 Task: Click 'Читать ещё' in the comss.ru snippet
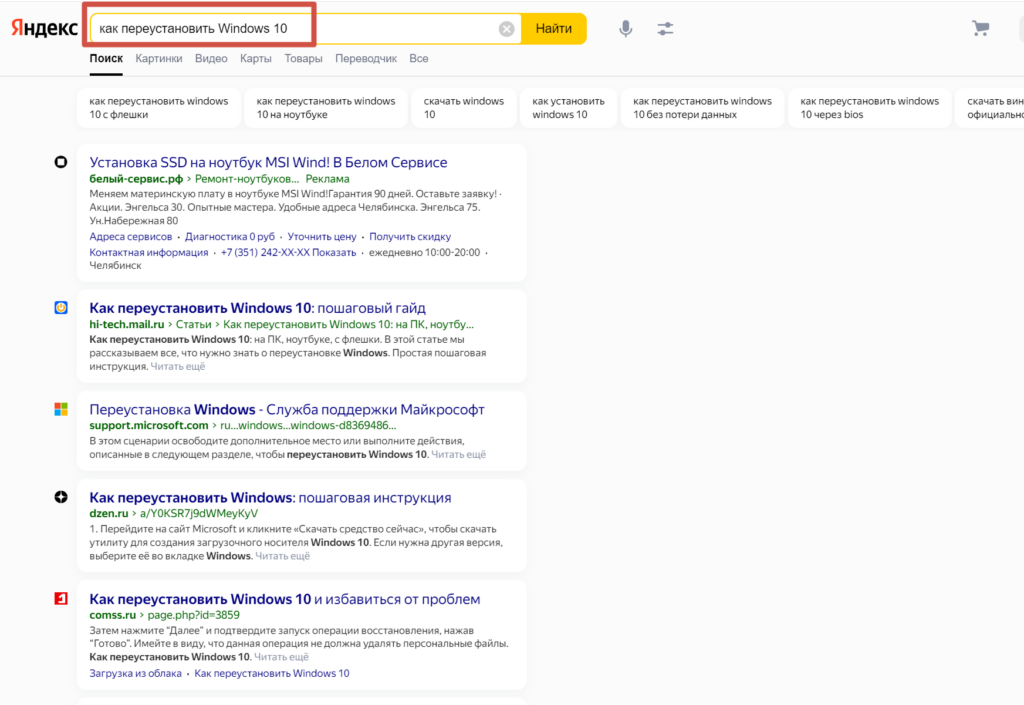(x=281, y=657)
